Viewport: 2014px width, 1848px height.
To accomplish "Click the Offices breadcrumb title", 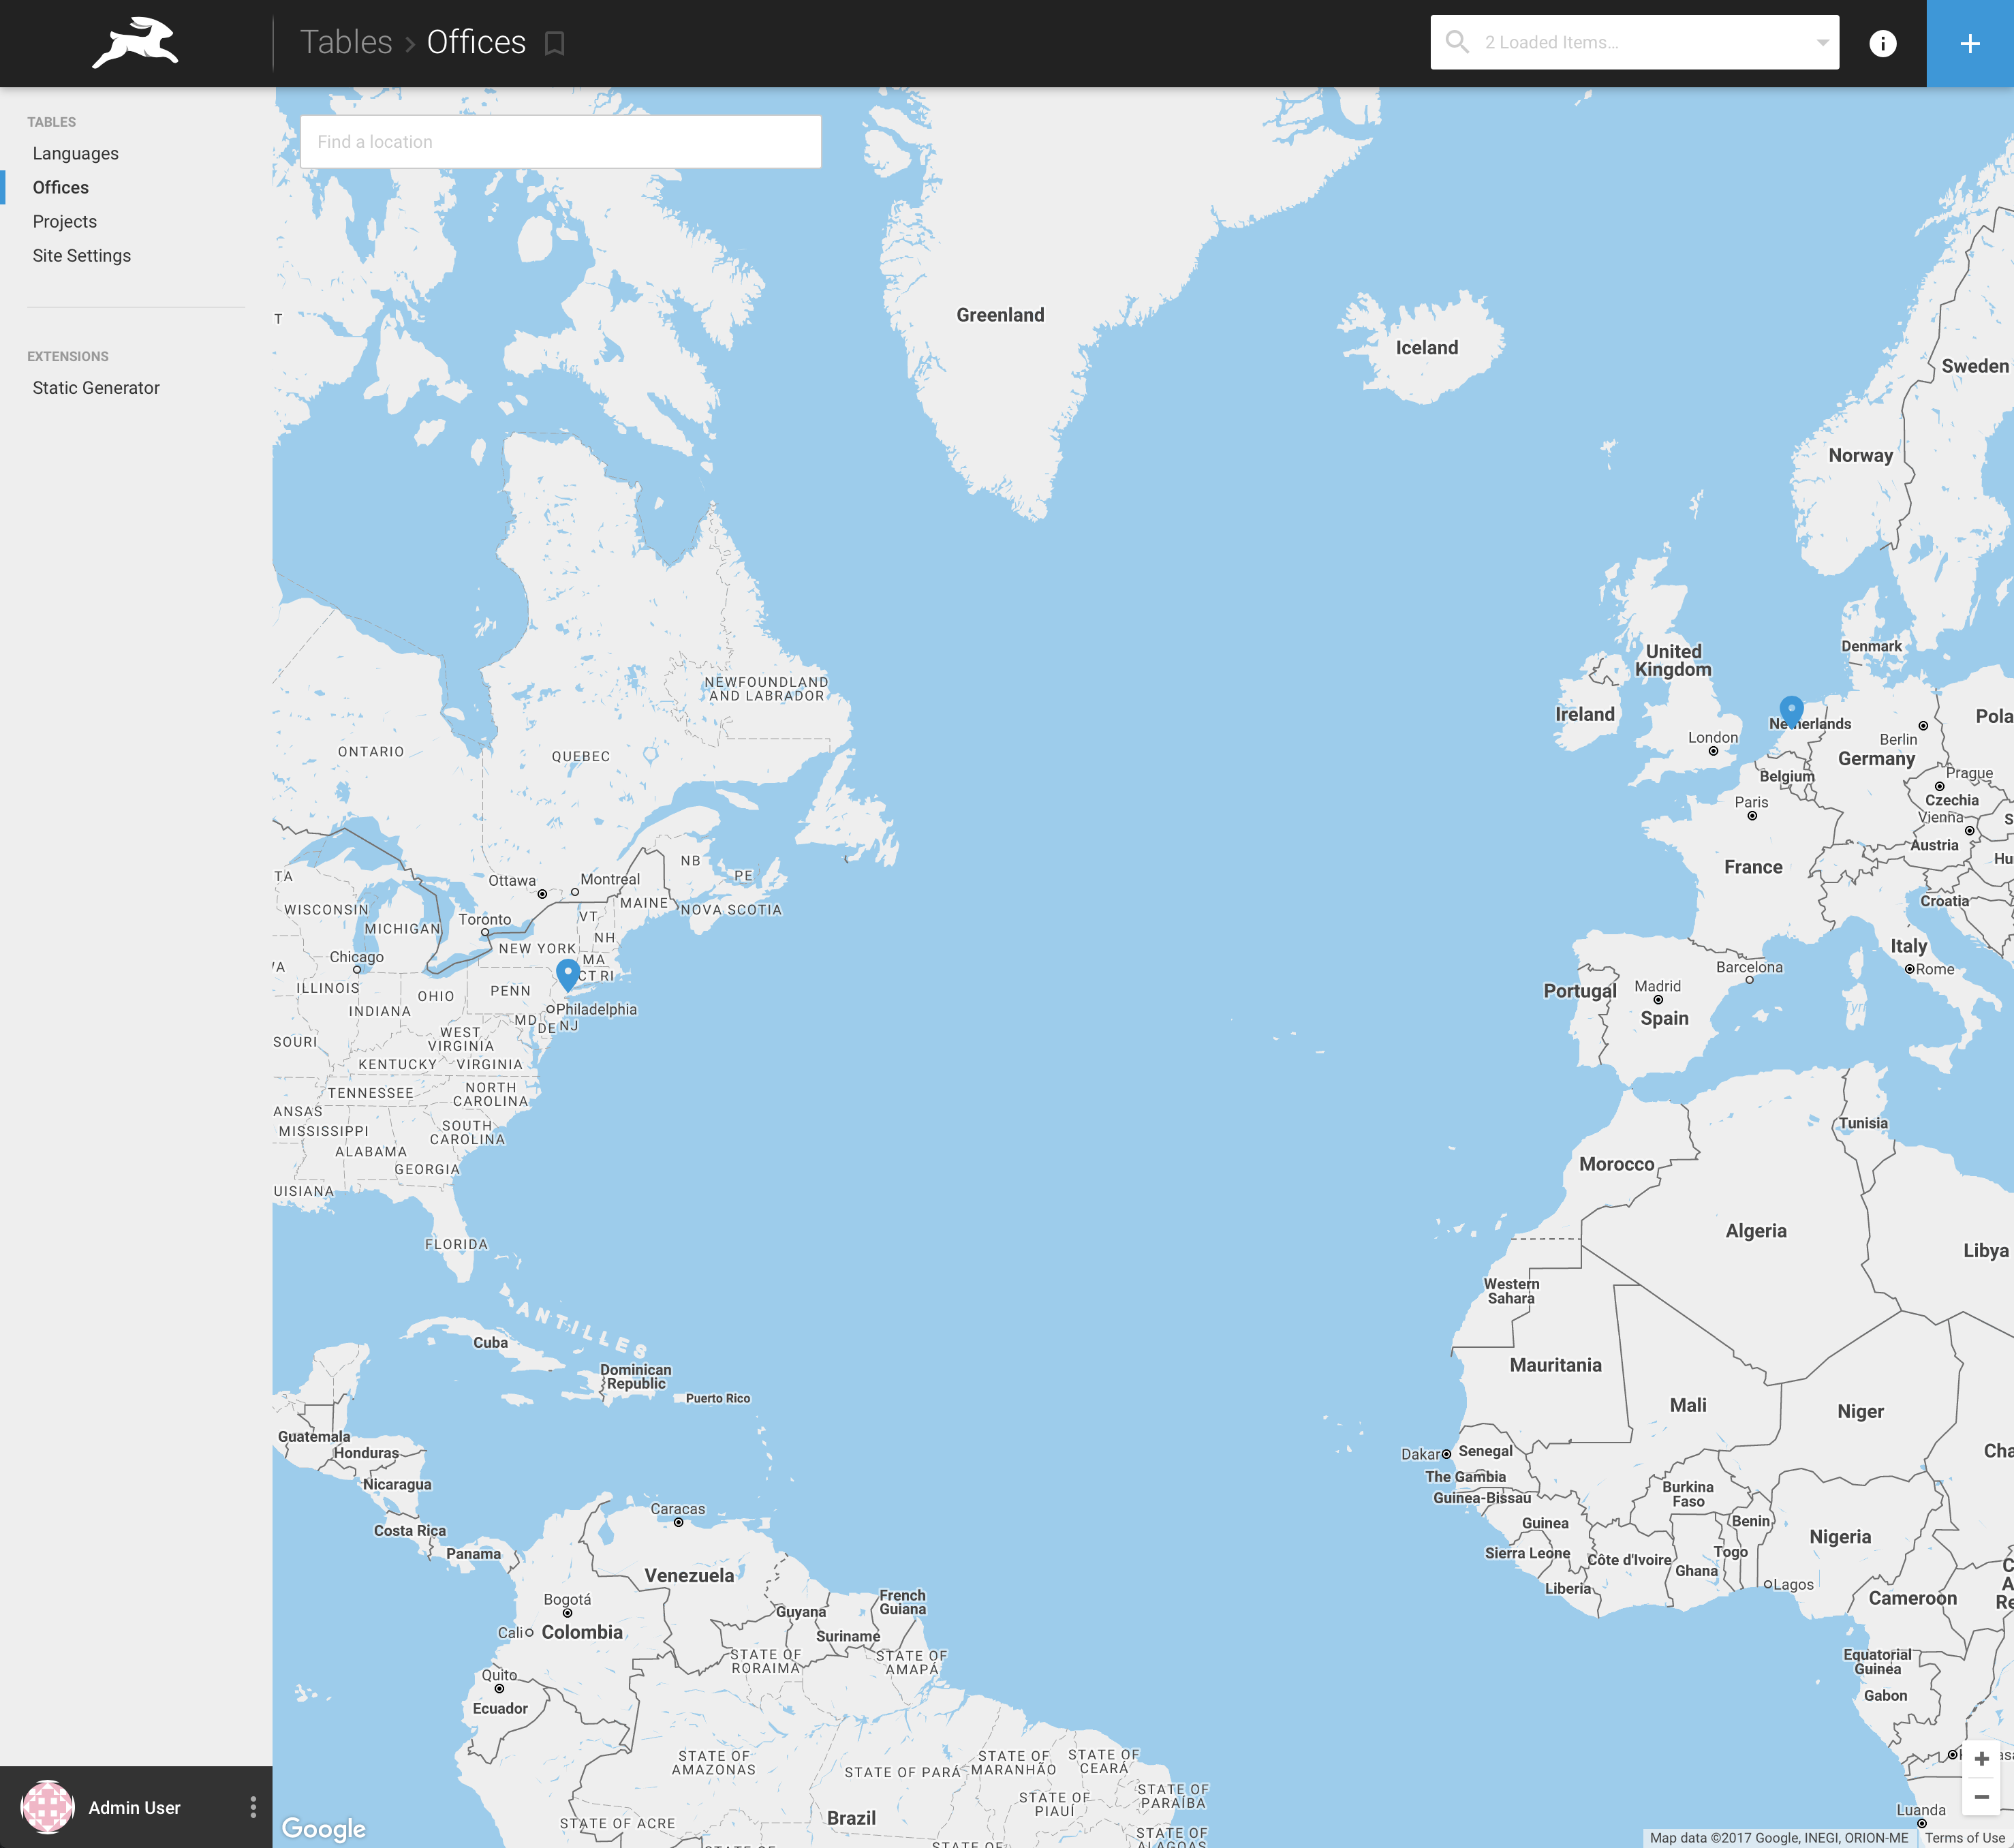I will tap(476, 42).
